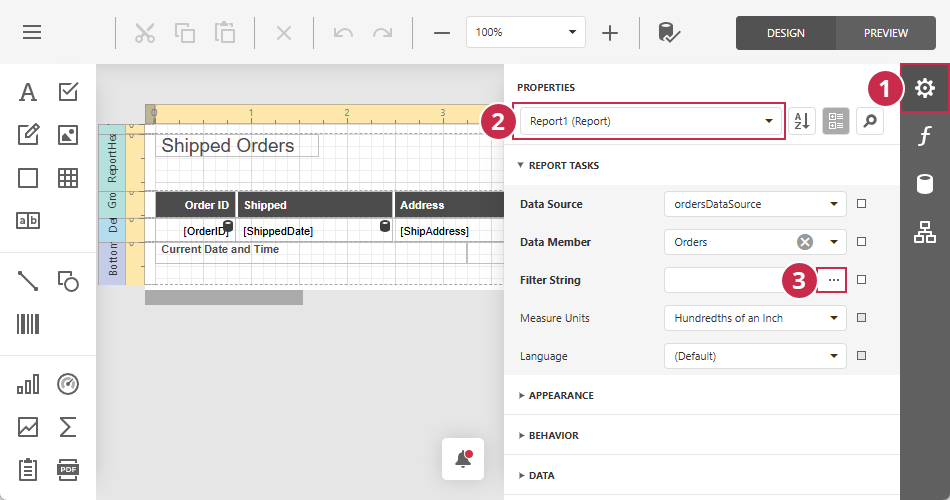The width and height of the screenshot is (950, 500).
Task: Click the Validate Bindings database icon
Action: [x=669, y=33]
